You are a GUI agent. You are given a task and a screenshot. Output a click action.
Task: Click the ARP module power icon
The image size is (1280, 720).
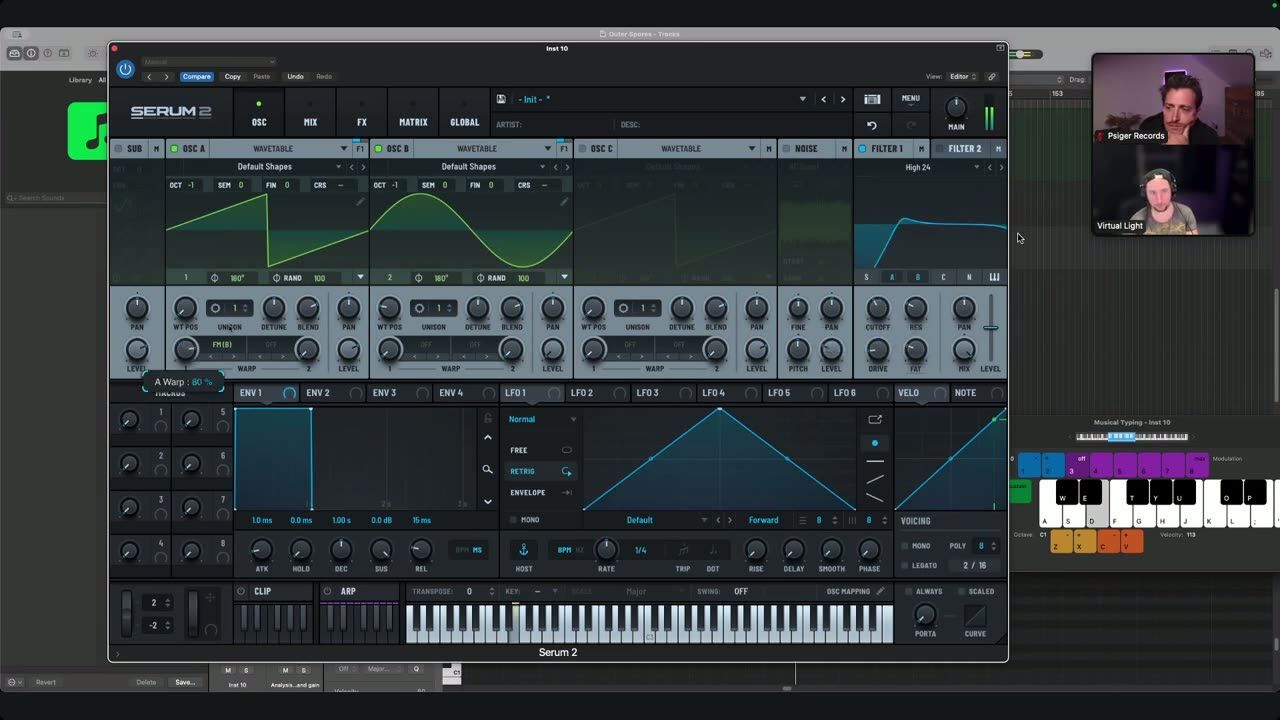(327, 591)
